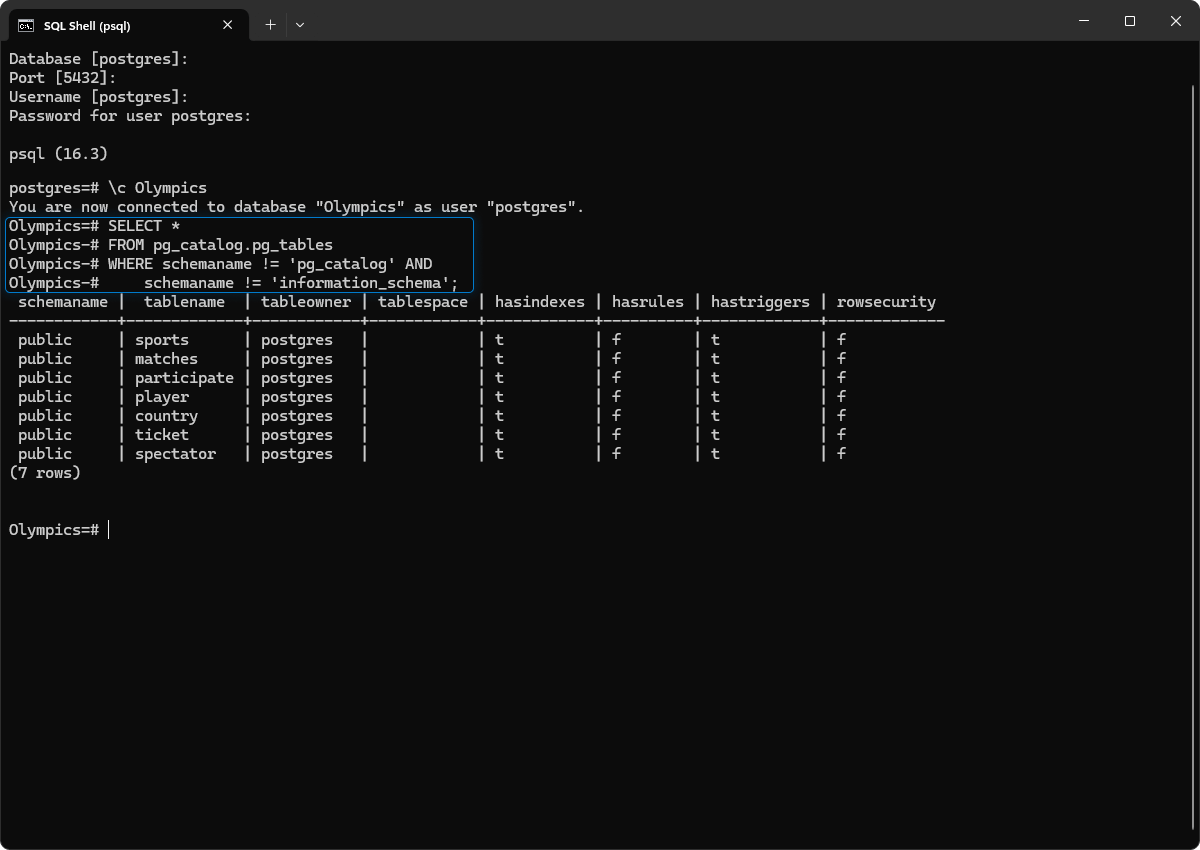Select the 'schemaname' column header text

point(62,301)
